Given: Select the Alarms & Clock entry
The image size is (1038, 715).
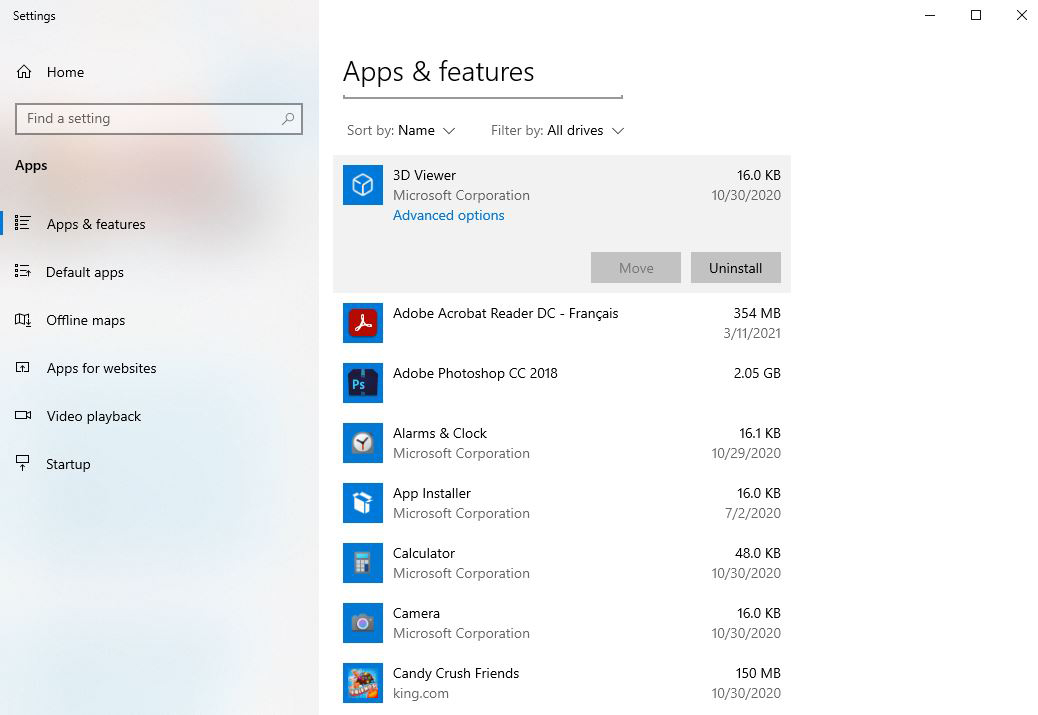Looking at the screenshot, I should [561, 443].
